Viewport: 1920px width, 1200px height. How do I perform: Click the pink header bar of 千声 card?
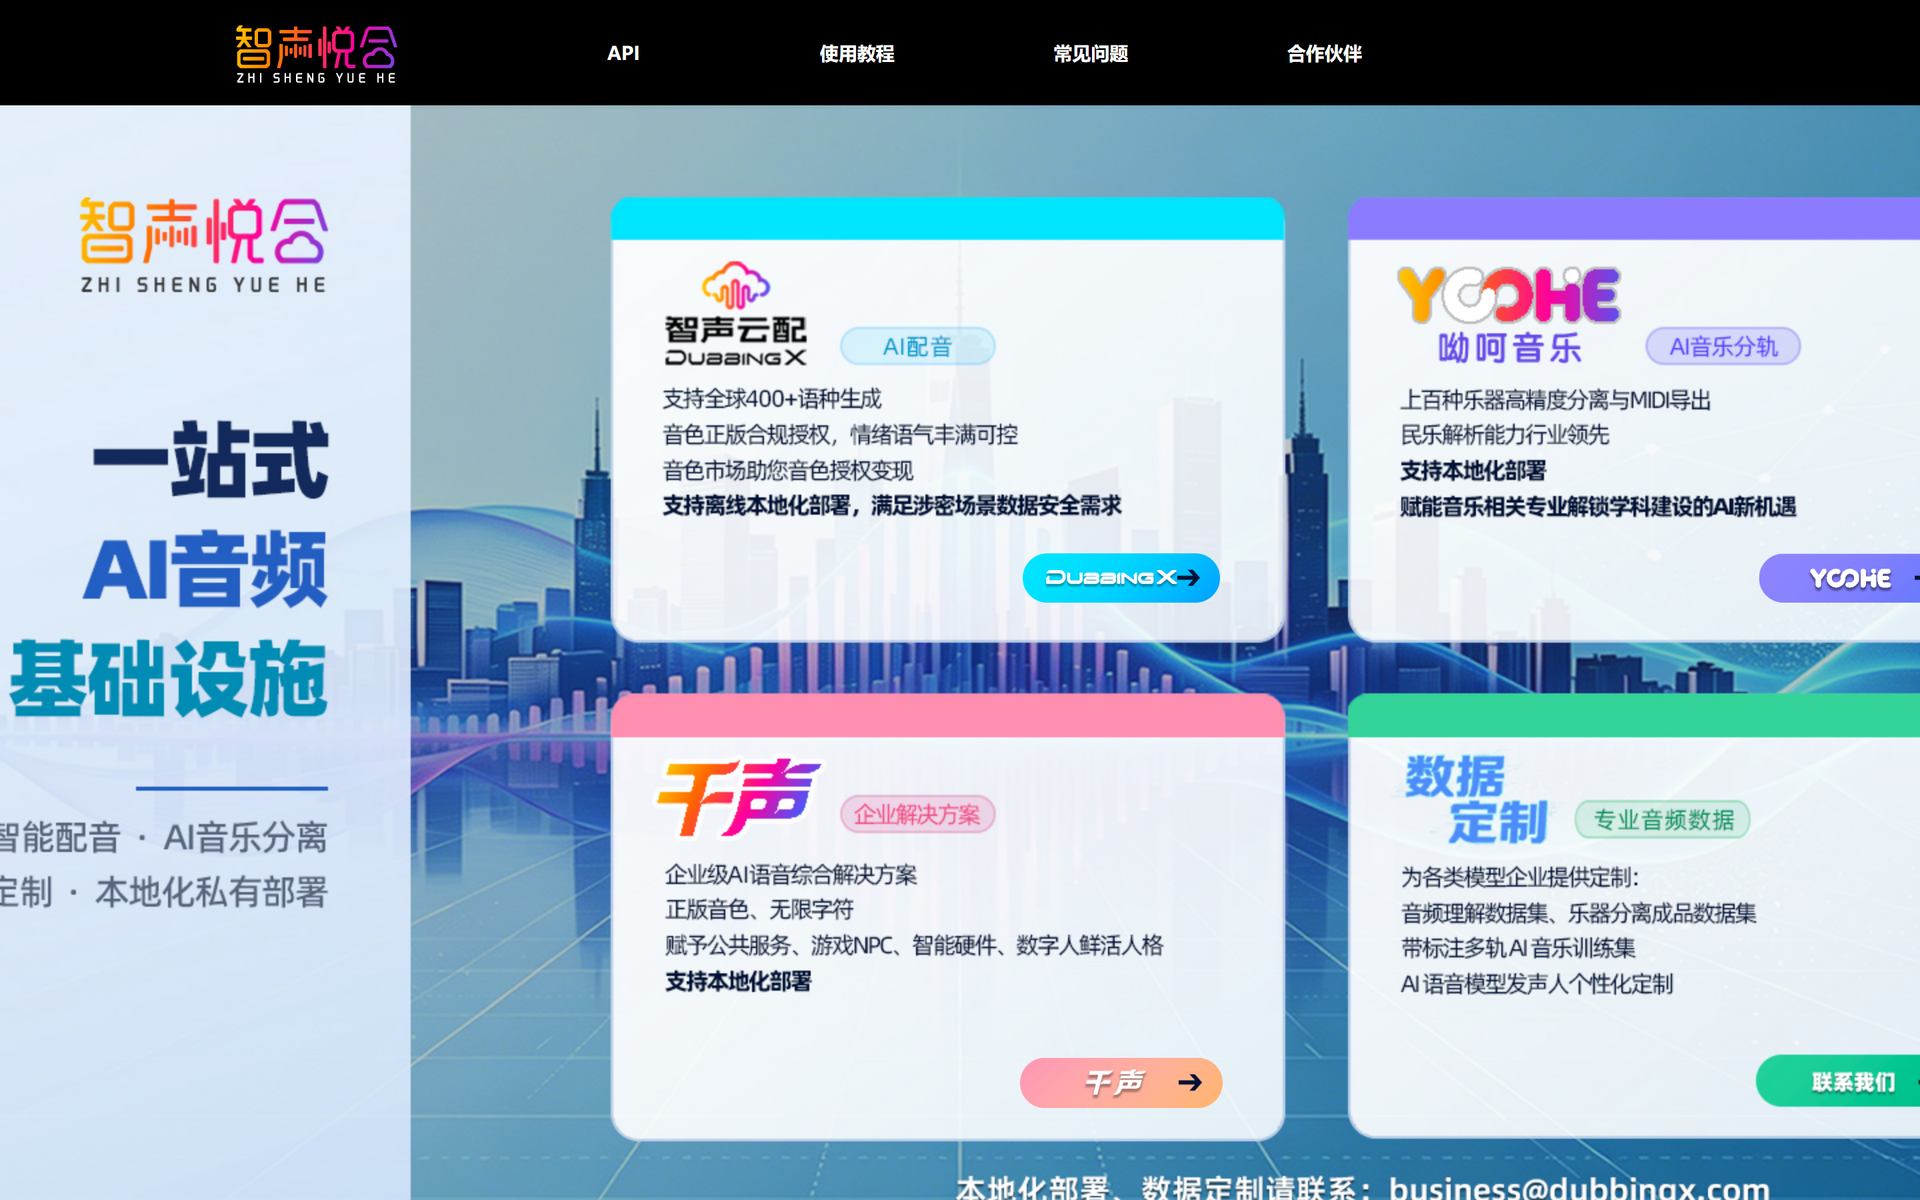948,716
